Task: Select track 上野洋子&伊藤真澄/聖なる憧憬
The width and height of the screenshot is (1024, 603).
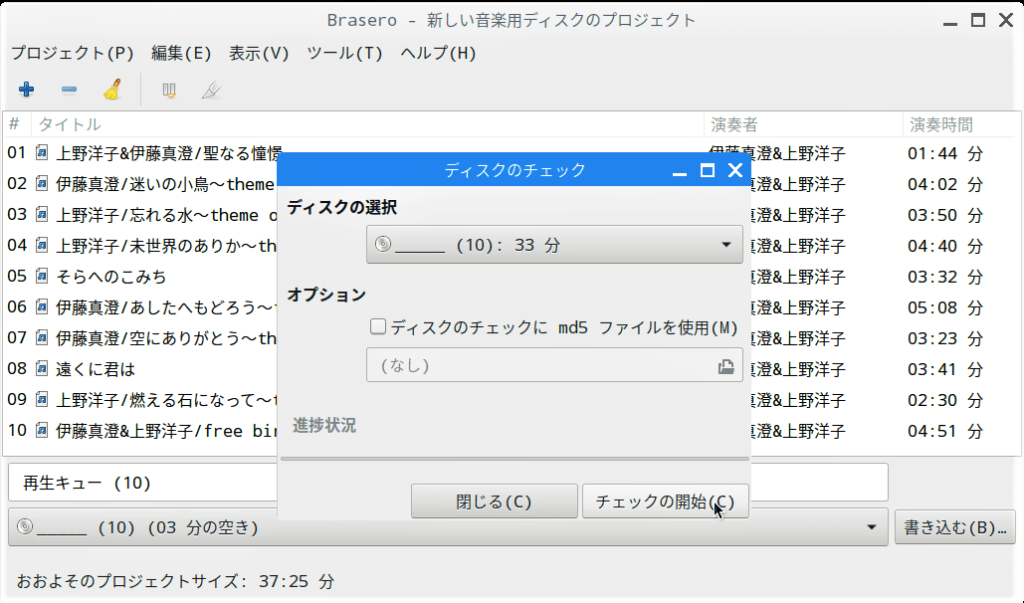Action: (x=168, y=153)
